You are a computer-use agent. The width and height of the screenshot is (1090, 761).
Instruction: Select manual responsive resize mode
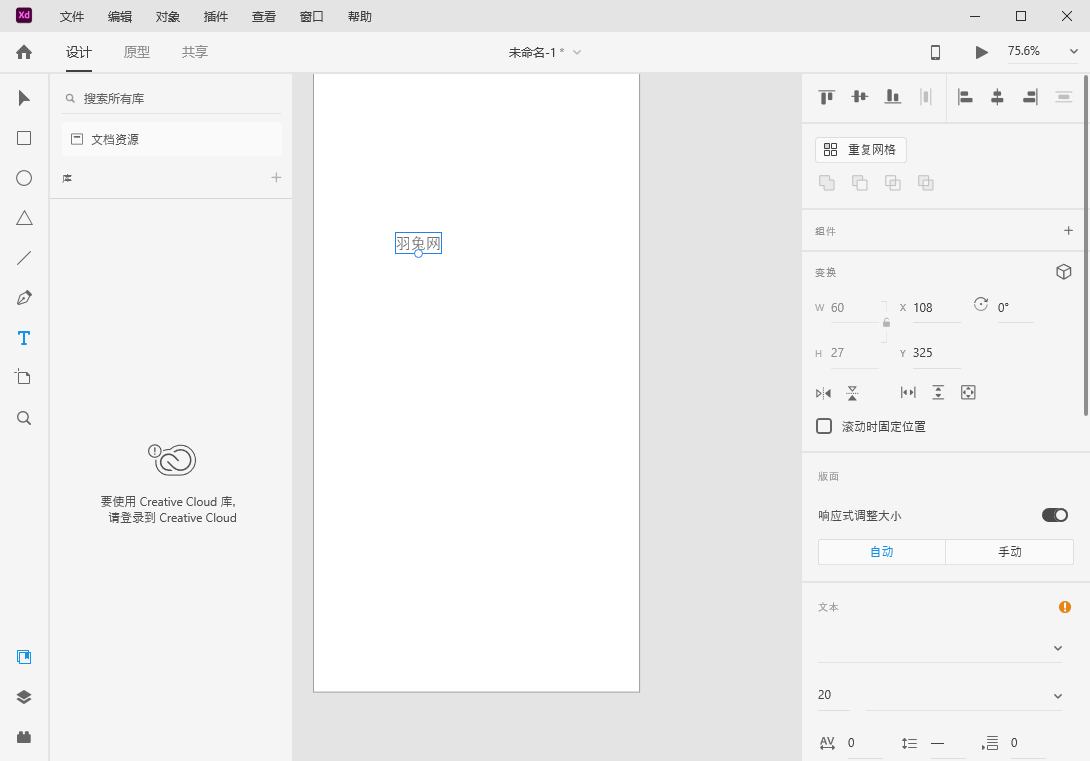pyautogui.click(x=1009, y=552)
